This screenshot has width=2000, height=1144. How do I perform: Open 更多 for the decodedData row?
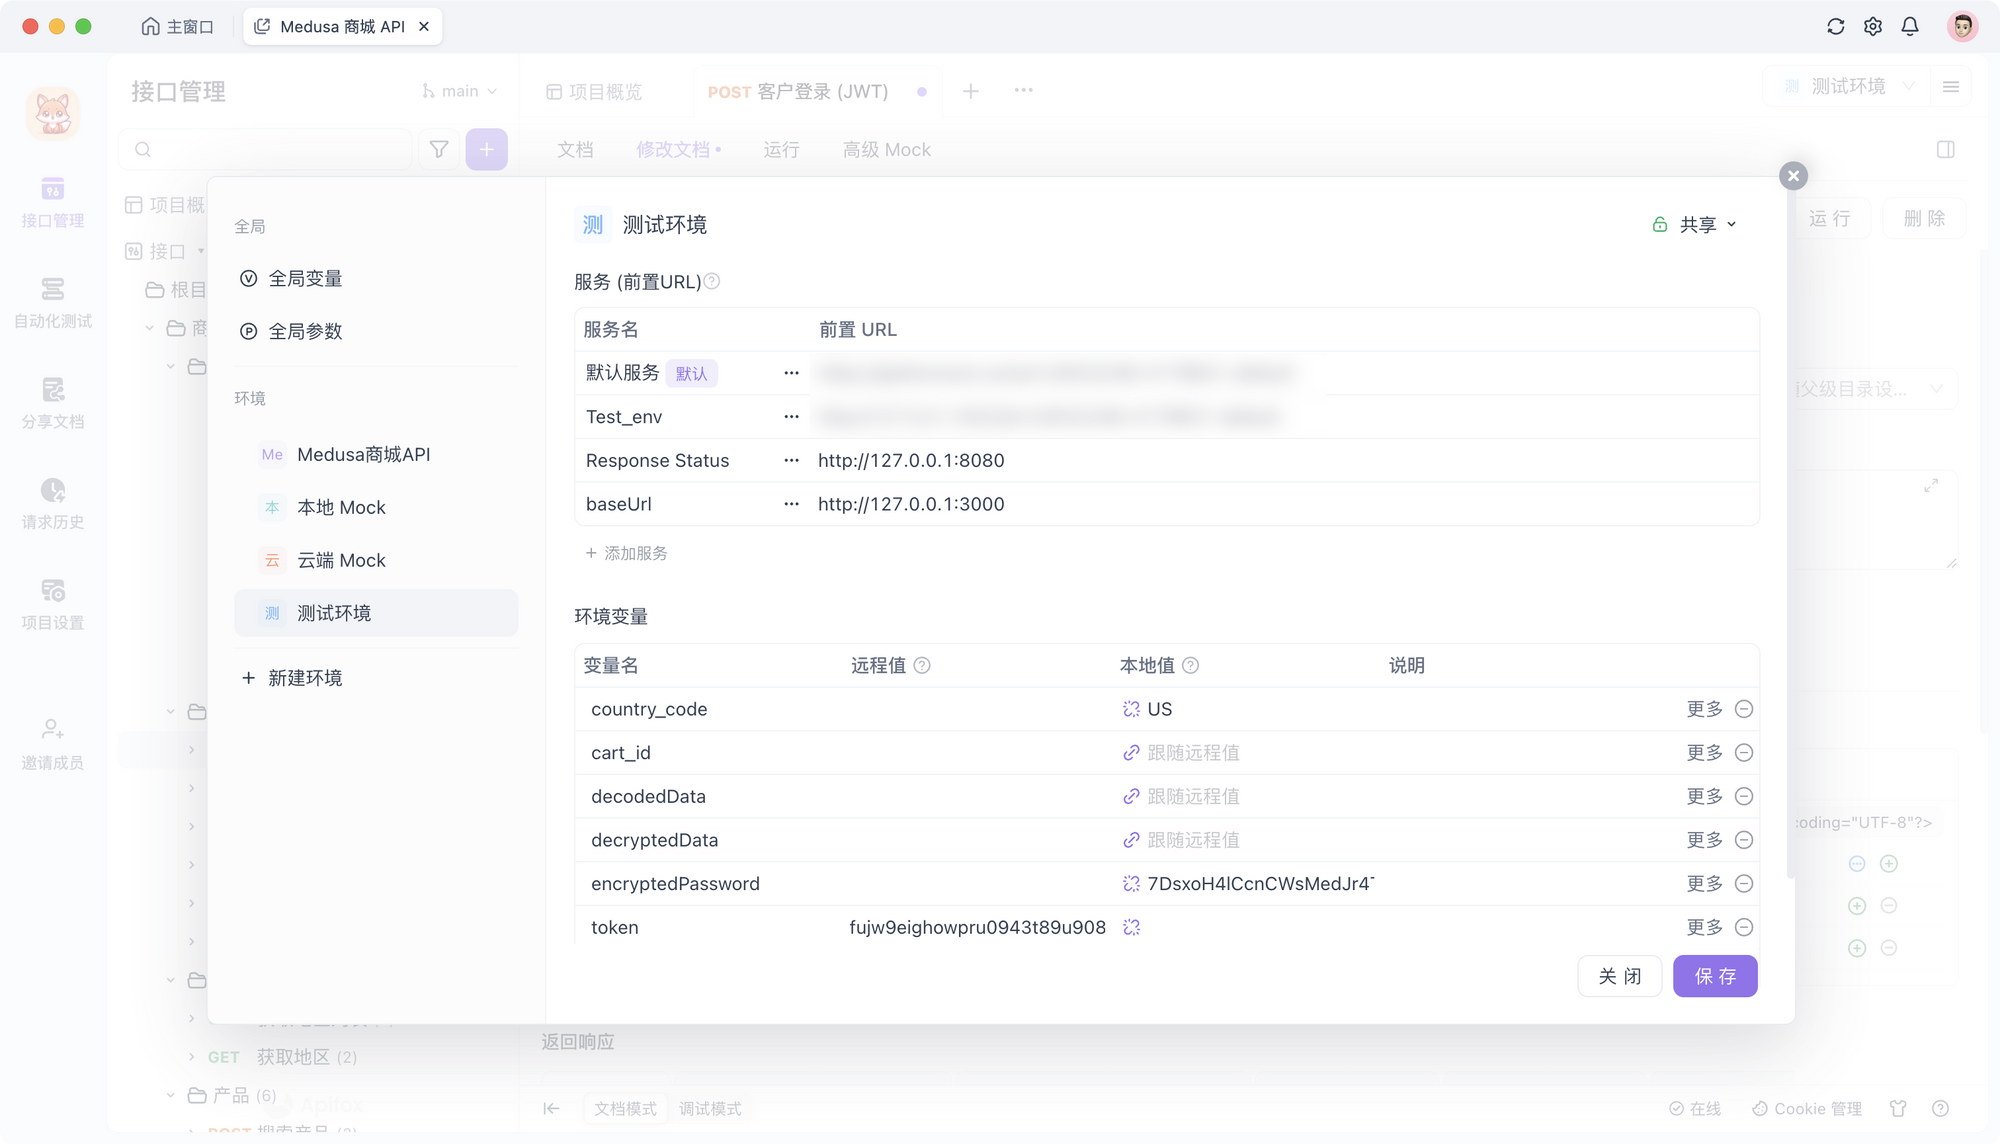pyautogui.click(x=1704, y=796)
